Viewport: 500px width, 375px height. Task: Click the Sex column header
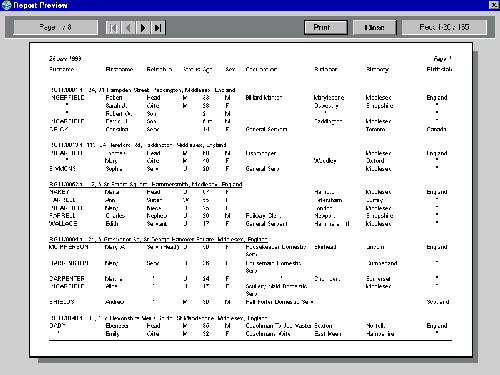pos(230,69)
